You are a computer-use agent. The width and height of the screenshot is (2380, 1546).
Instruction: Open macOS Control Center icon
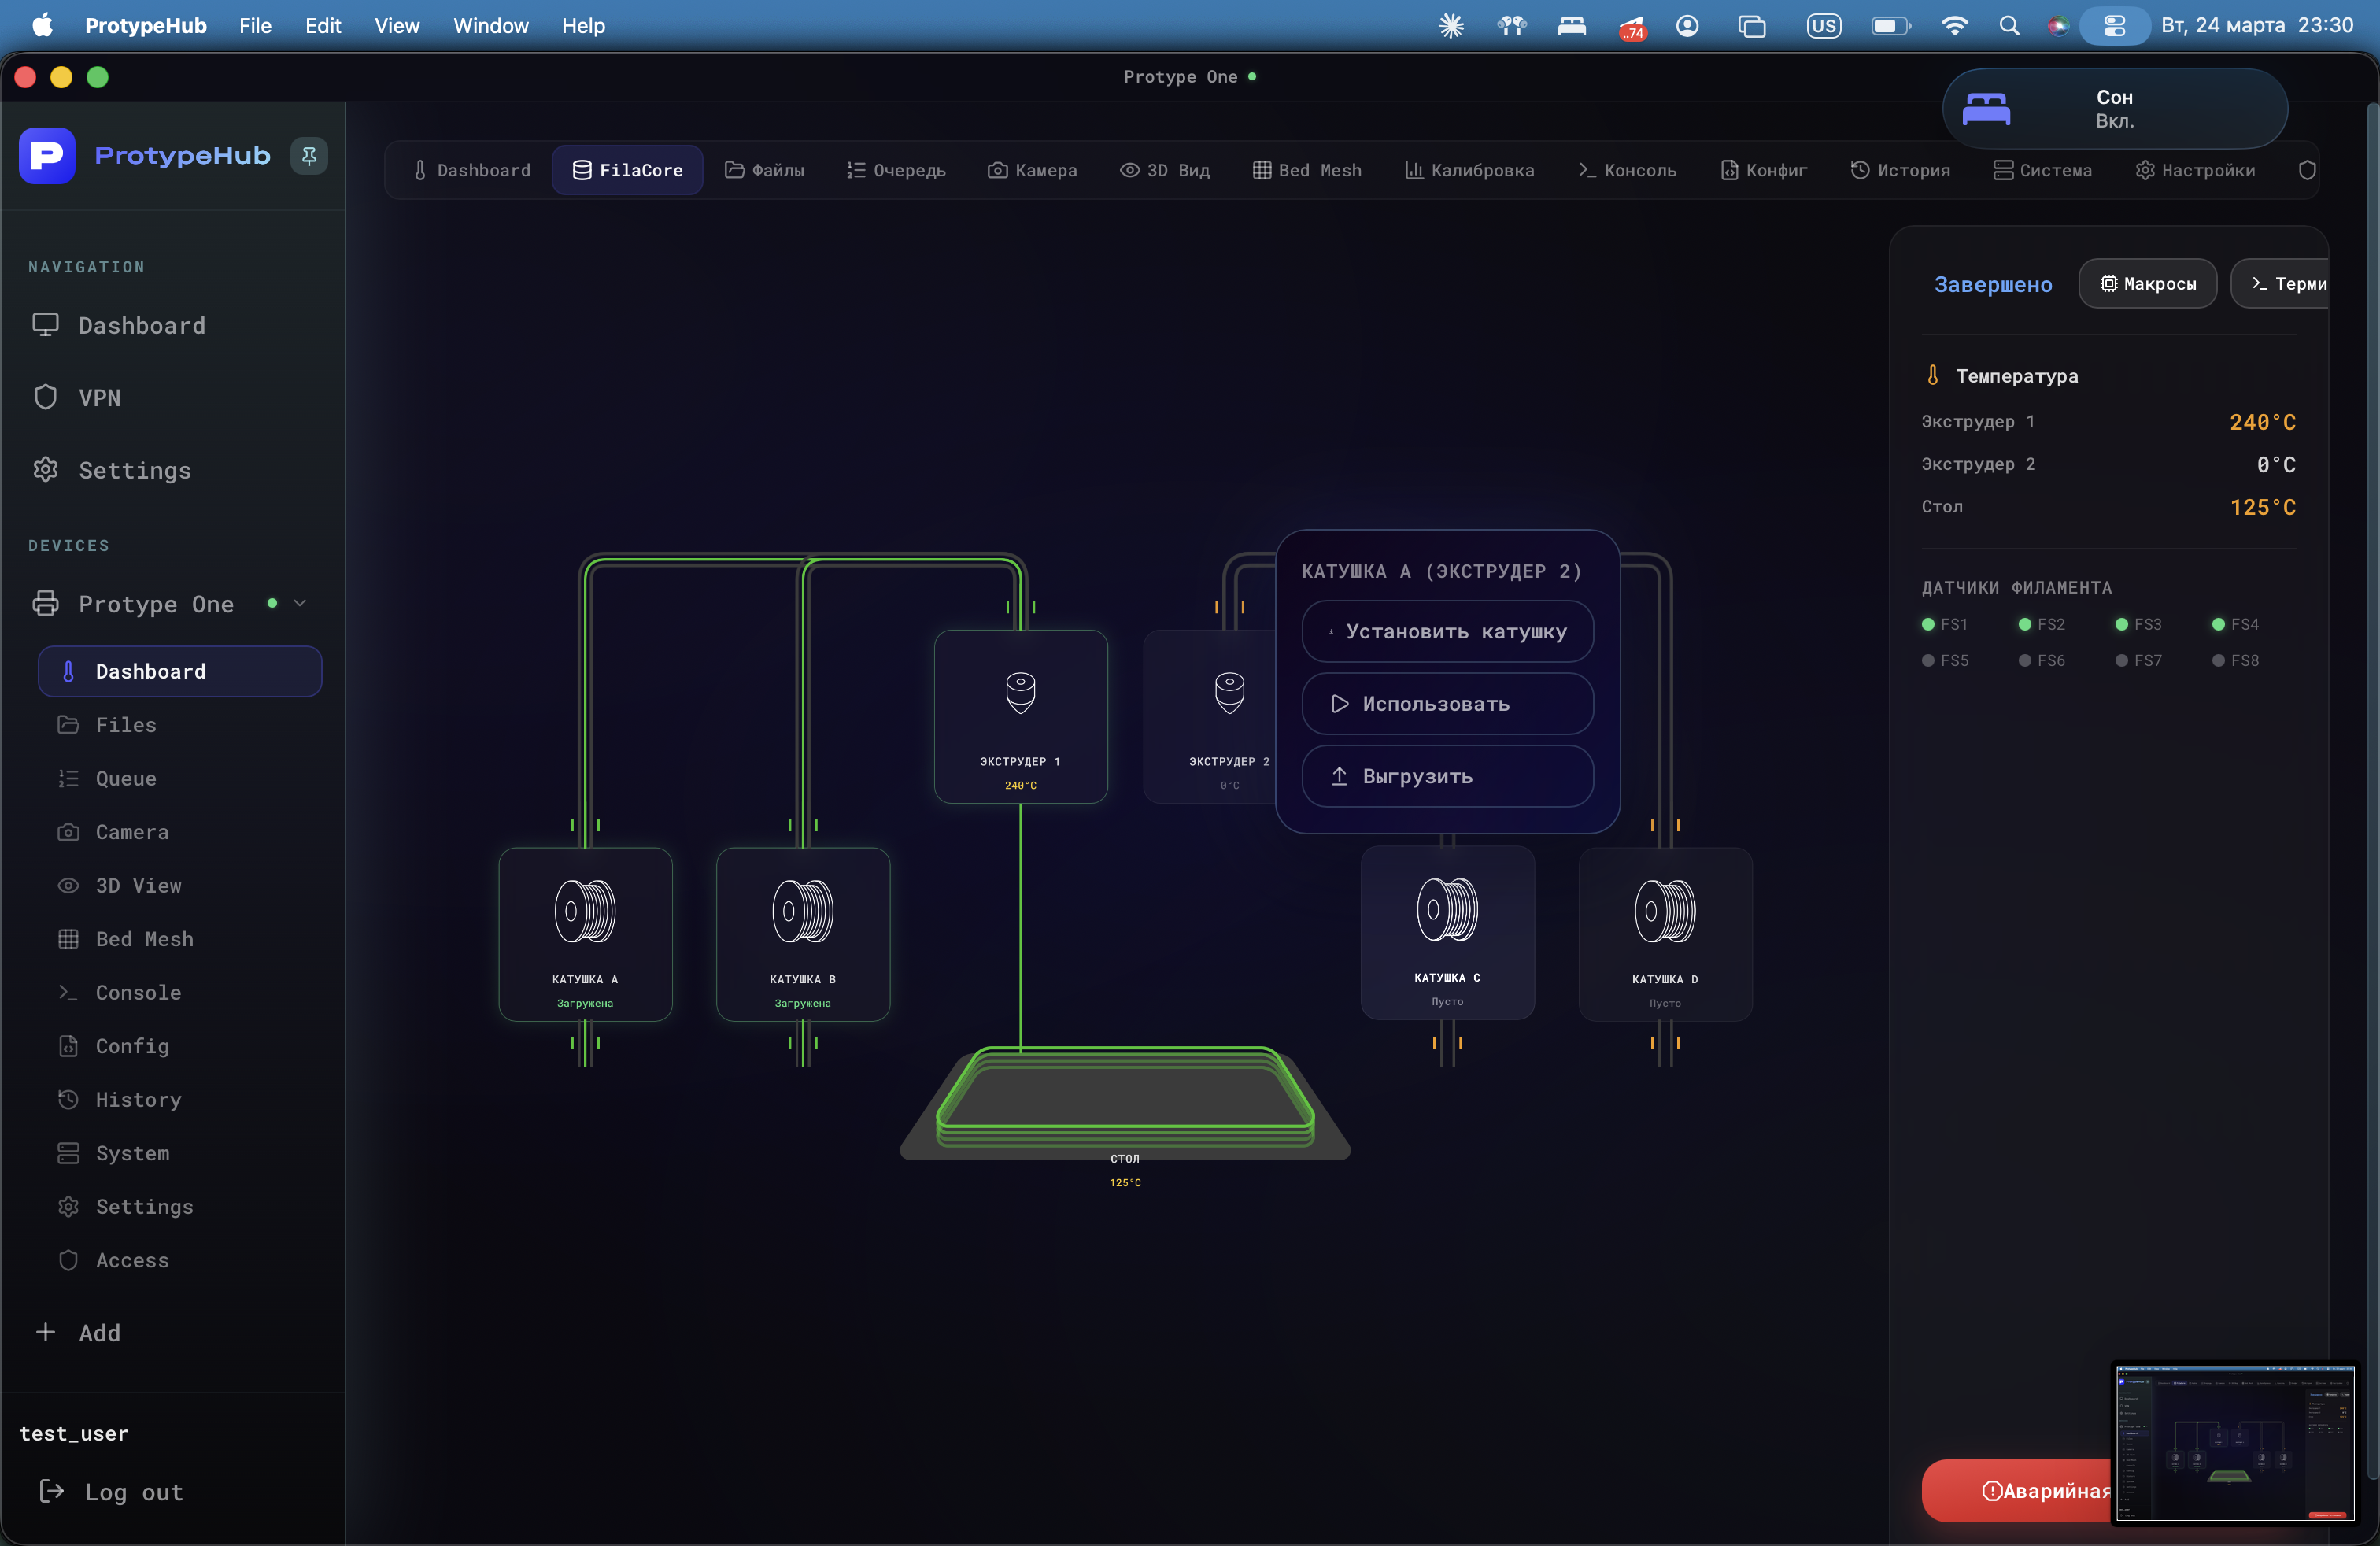[x=2114, y=26]
